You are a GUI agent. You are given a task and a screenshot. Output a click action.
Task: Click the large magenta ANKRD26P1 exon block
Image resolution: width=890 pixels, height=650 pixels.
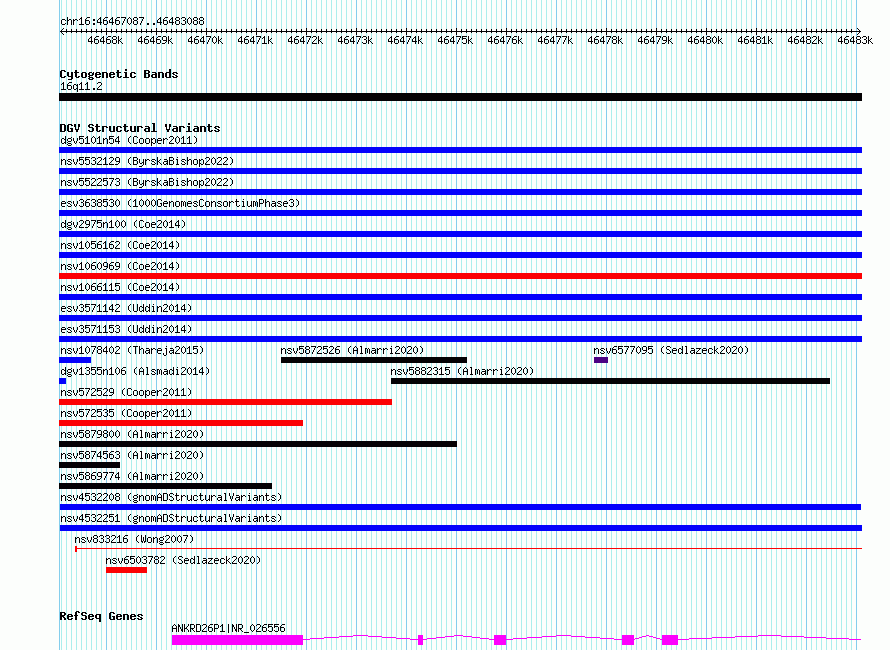point(237,640)
